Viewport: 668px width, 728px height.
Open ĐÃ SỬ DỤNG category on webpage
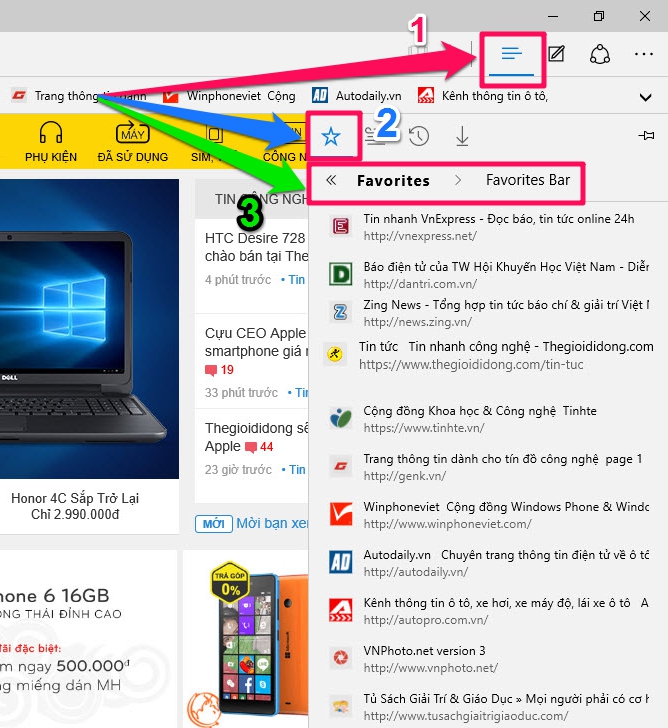click(x=133, y=157)
